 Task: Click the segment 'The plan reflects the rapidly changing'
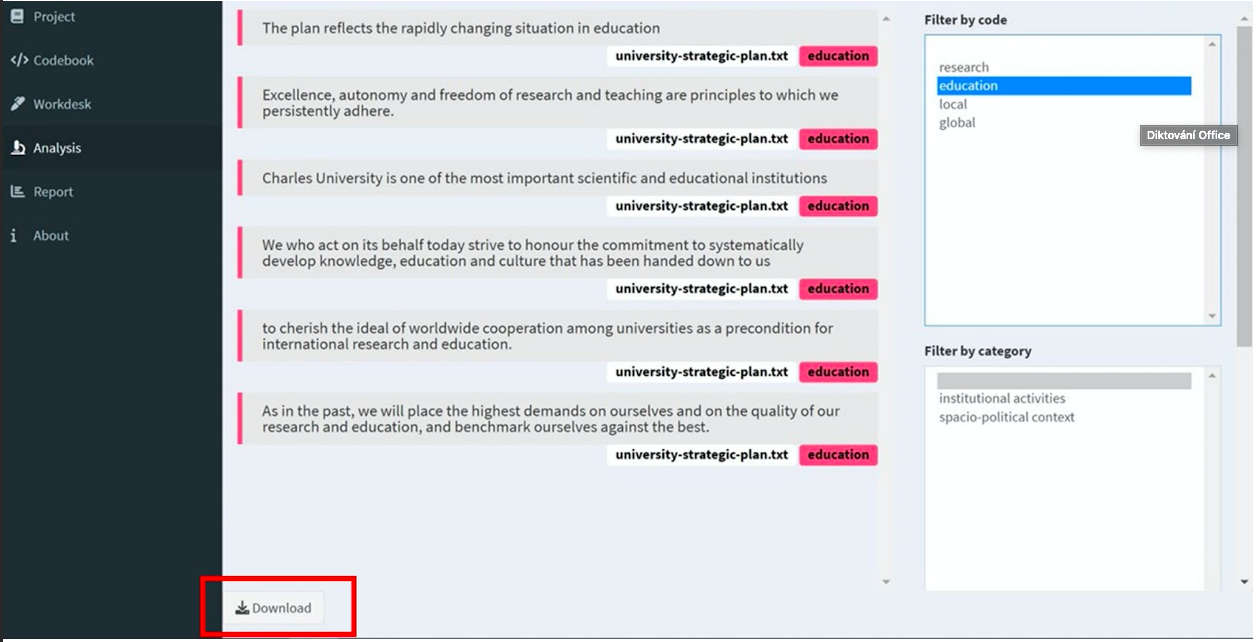tap(558, 28)
